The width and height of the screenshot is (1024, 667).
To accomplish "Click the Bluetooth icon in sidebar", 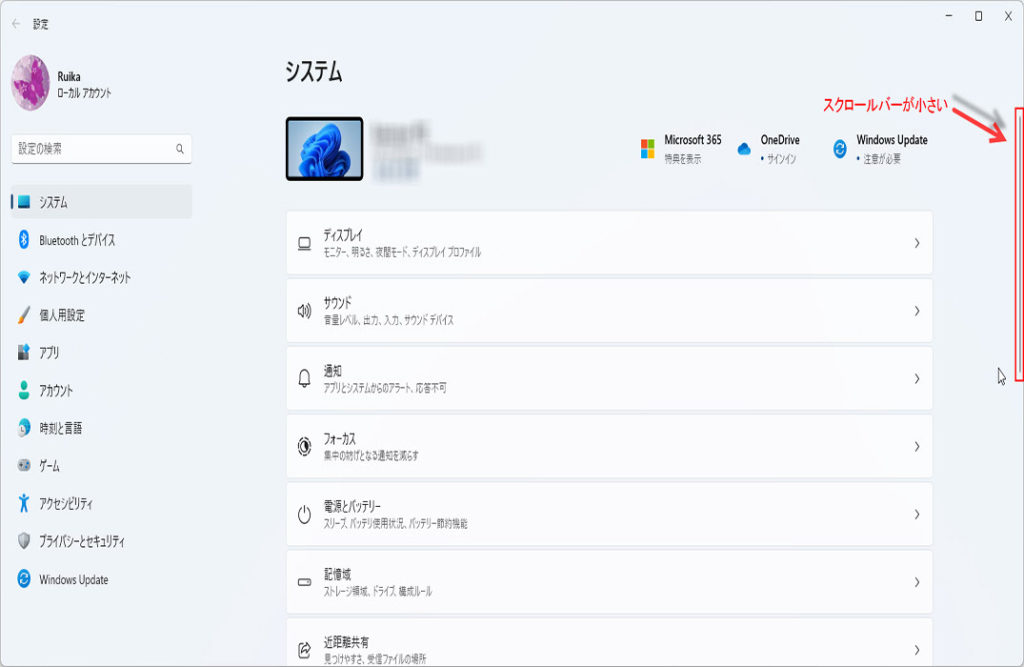I will [x=24, y=240].
